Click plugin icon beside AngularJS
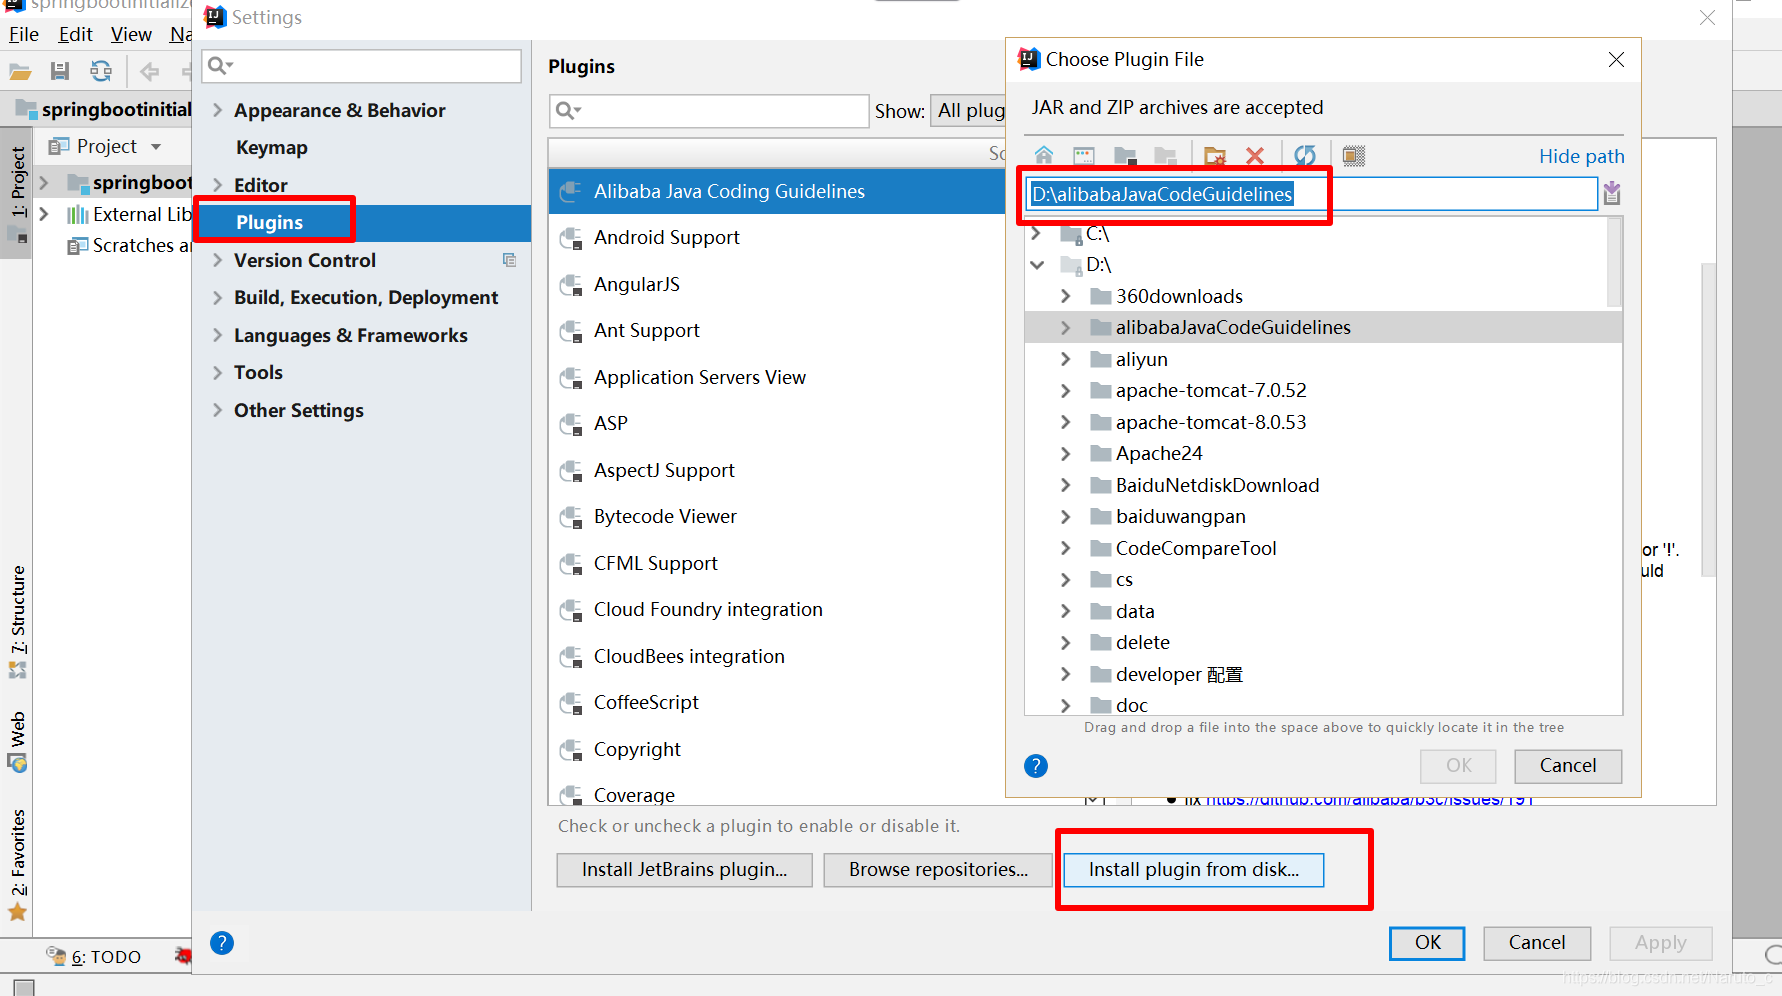Screen dimensions: 1782x996 coord(571,285)
